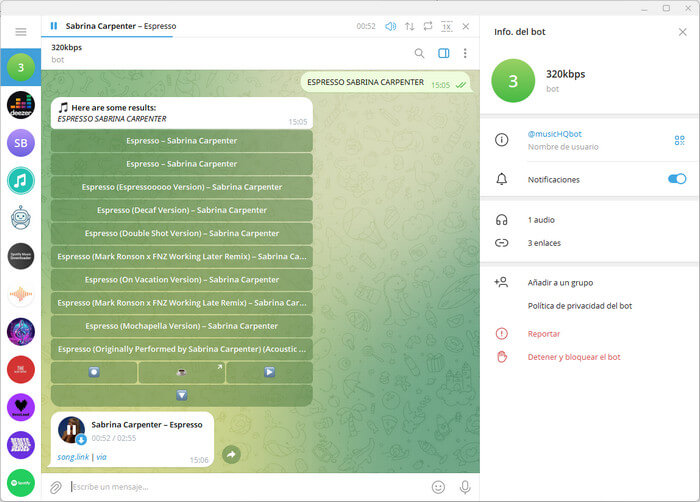
Task: Open the hamburger main menu
Action: [21, 32]
